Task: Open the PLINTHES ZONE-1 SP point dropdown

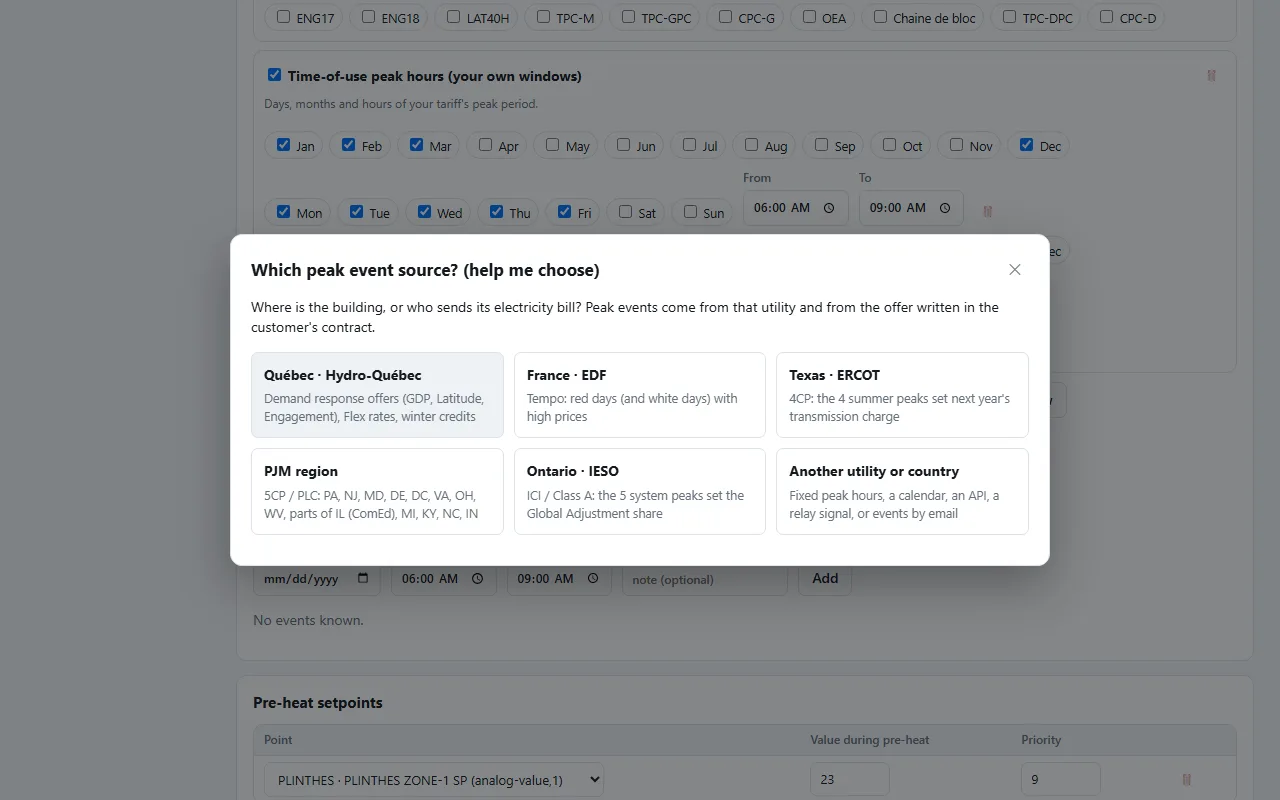Action: [434, 780]
